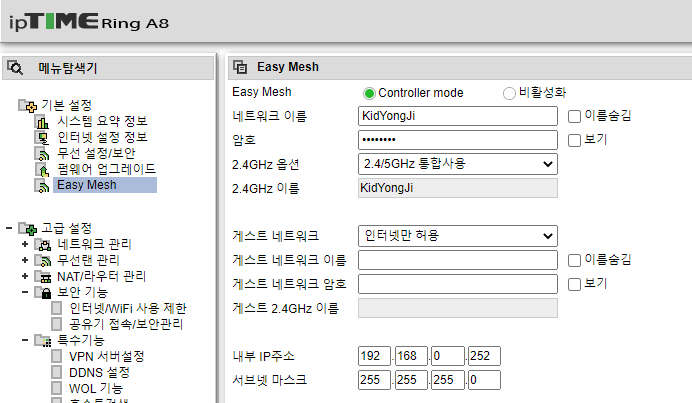692x403 pixels.
Task: Open 인터넷/WiFi 사용 제한 menu item
Action: click(128, 308)
